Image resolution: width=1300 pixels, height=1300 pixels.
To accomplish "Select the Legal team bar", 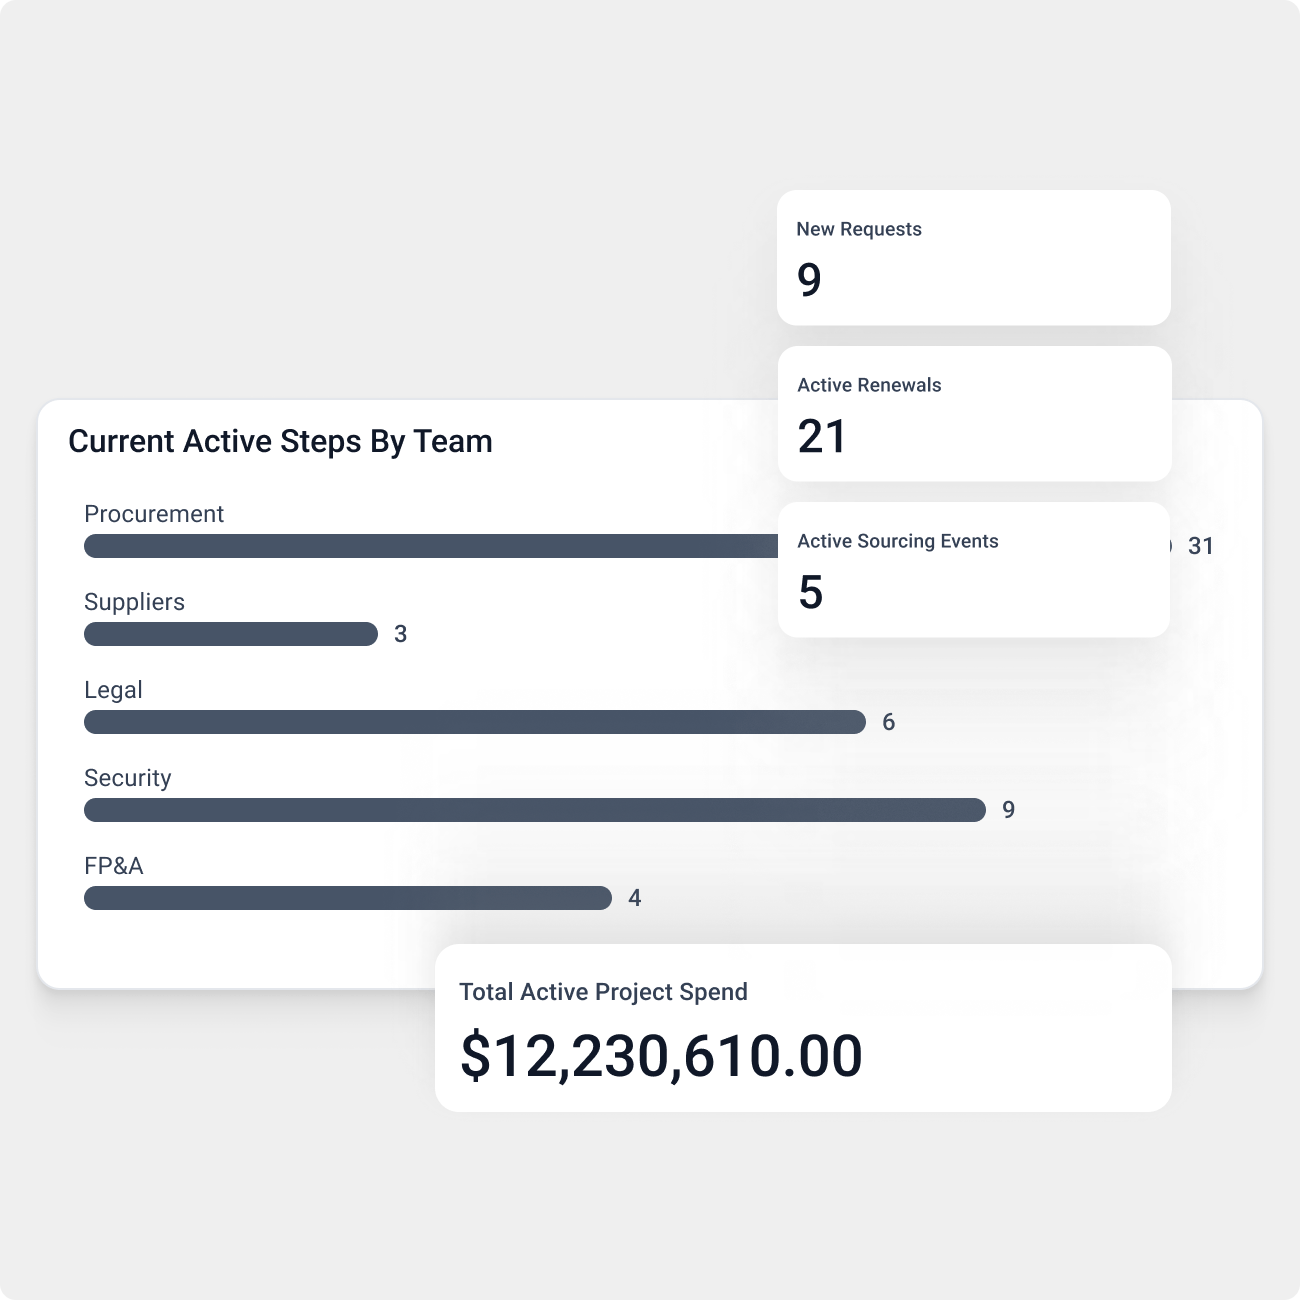I will [x=475, y=722].
